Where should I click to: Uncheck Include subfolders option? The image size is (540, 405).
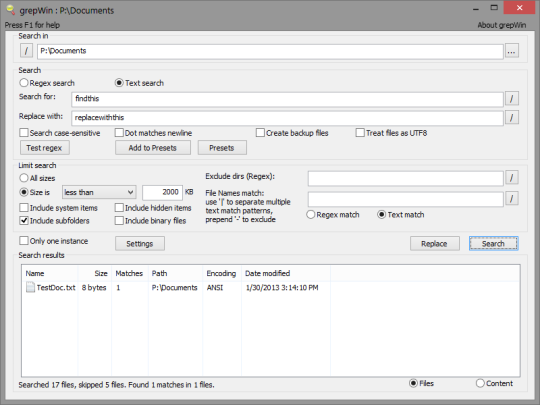click(x=24, y=220)
